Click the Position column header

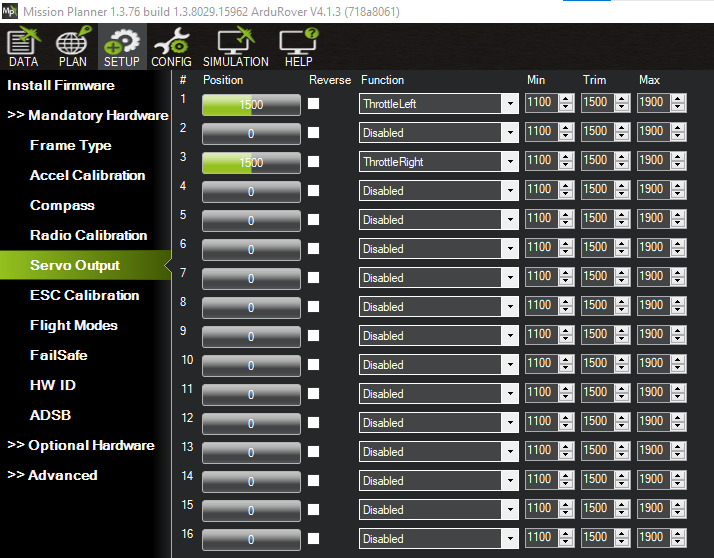tap(223, 80)
